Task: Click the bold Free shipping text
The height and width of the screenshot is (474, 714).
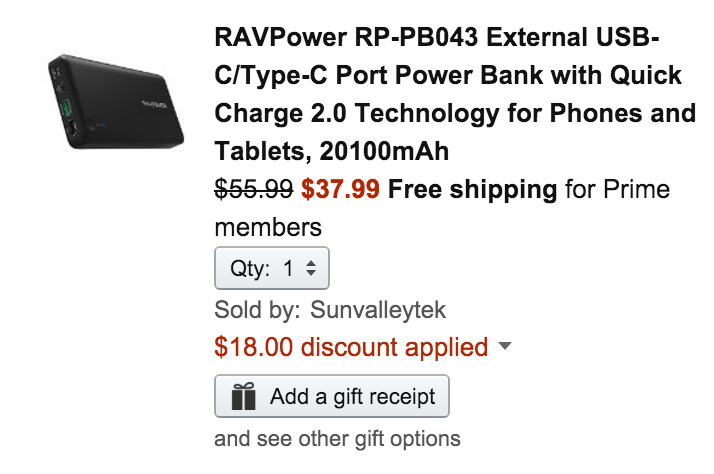Action: coord(472,188)
